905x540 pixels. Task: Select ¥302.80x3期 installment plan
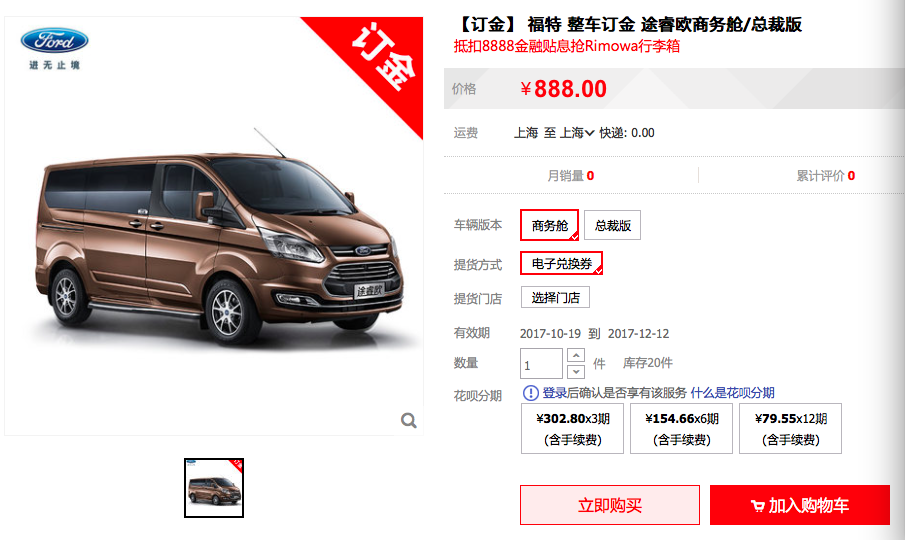pyautogui.click(x=573, y=429)
